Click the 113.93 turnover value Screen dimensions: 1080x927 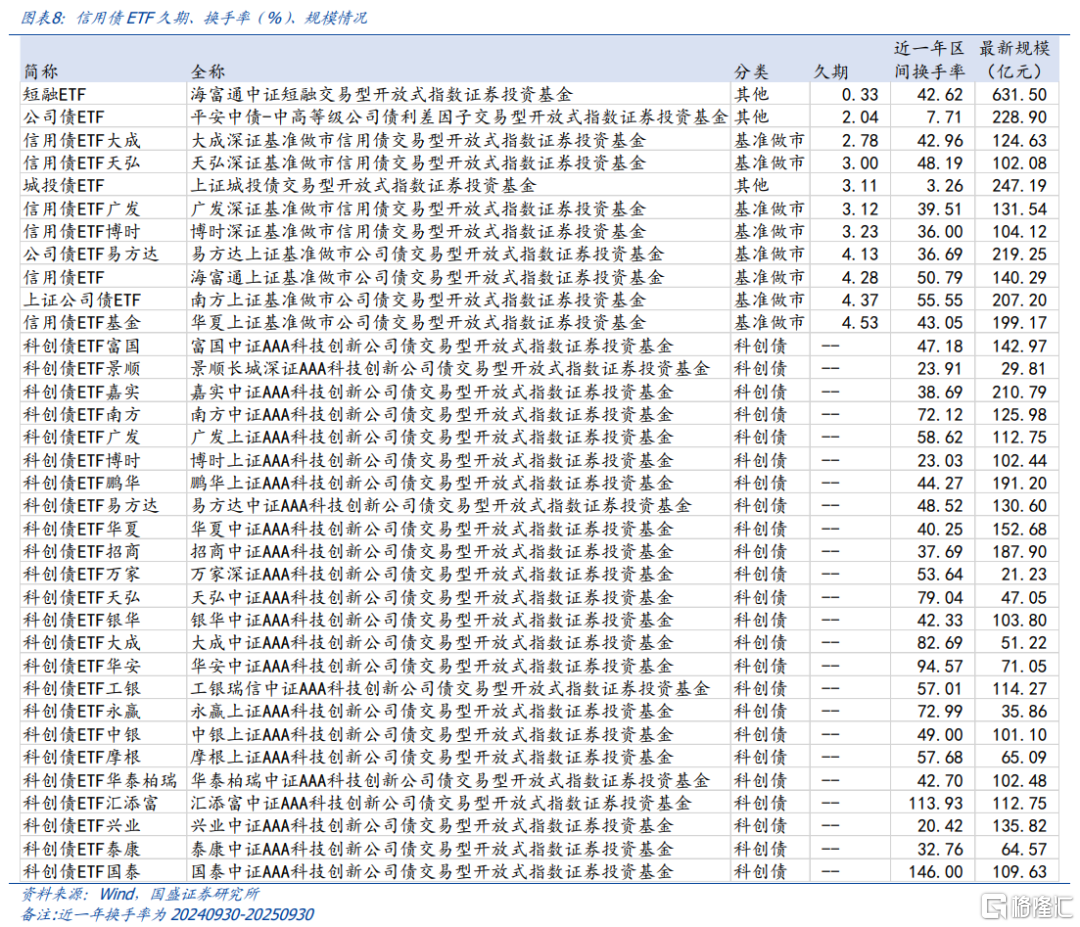click(x=936, y=803)
